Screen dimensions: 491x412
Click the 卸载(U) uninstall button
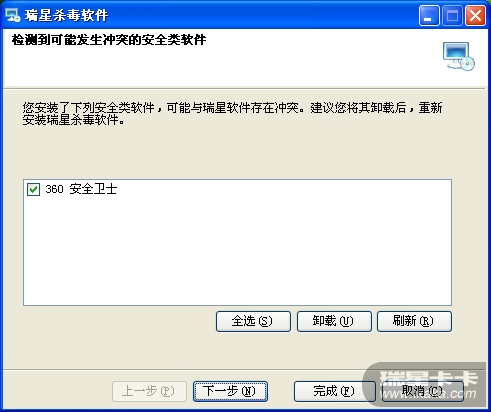tap(334, 321)
